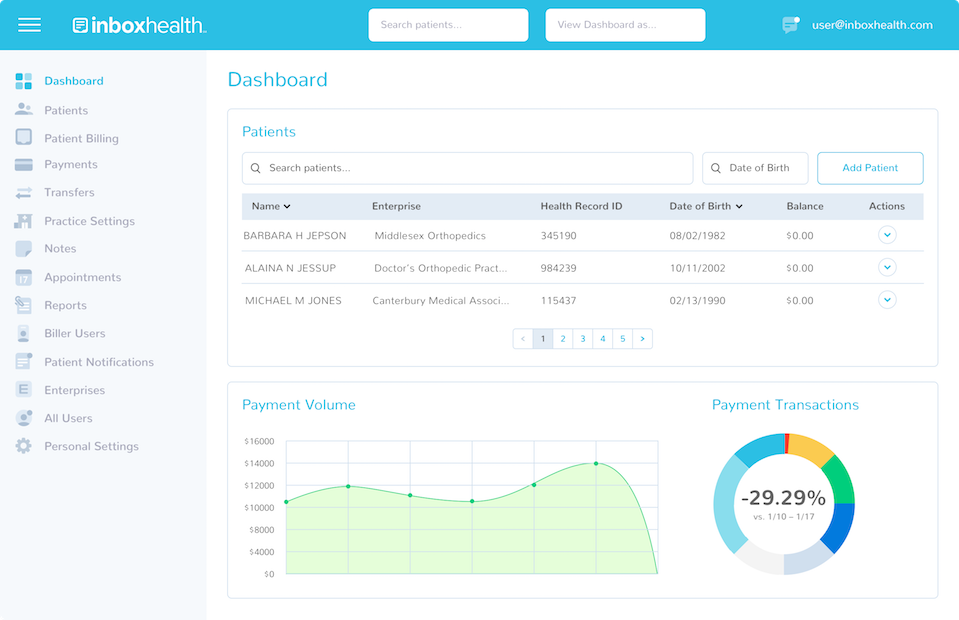Click health record ID 984239
The height and width of the screenshot is (620, 959).
click(x=558, y=268)
